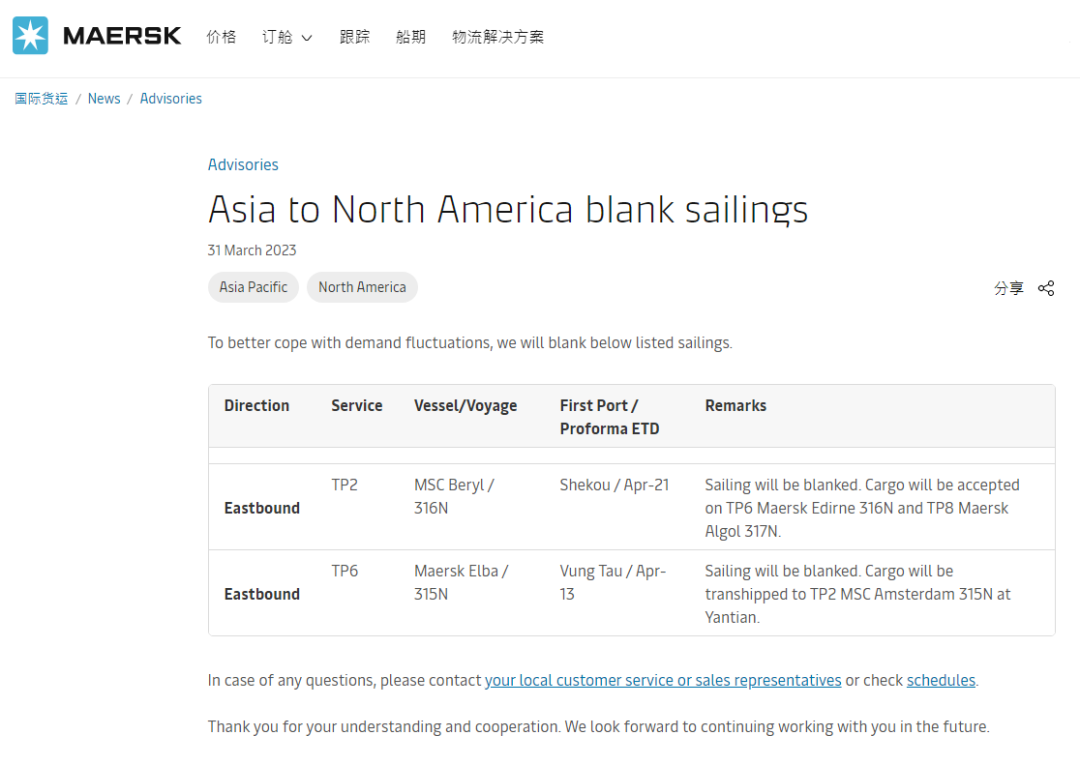Click the remark mentioning TP8 Maersk Algol 317N
This screenshot has width=1080, height=765.
pos(862,508)
